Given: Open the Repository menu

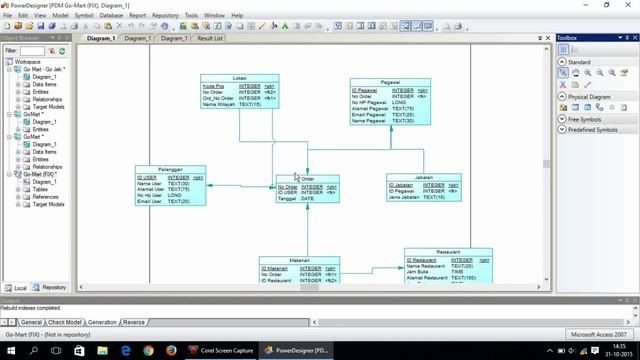Looking at the screenshot, I should (x=165, y=15).
